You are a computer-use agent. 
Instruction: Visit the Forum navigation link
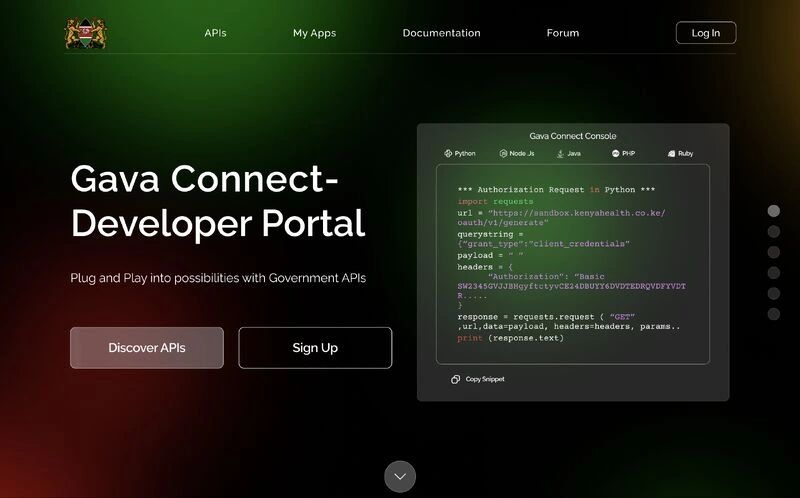click(x=562, y=33)
